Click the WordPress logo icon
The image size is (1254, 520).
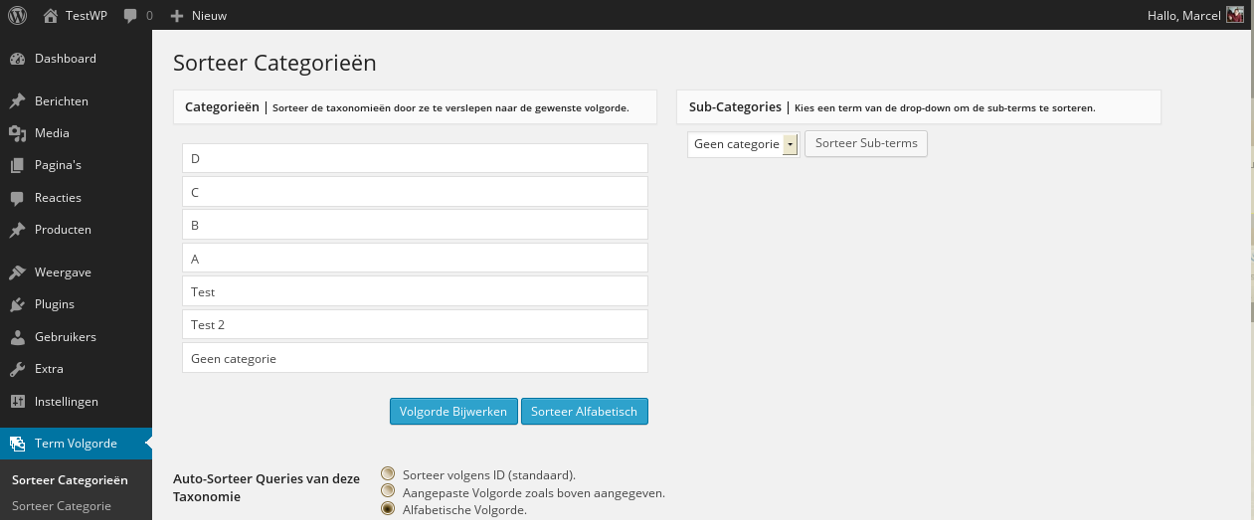pos(17,15)
